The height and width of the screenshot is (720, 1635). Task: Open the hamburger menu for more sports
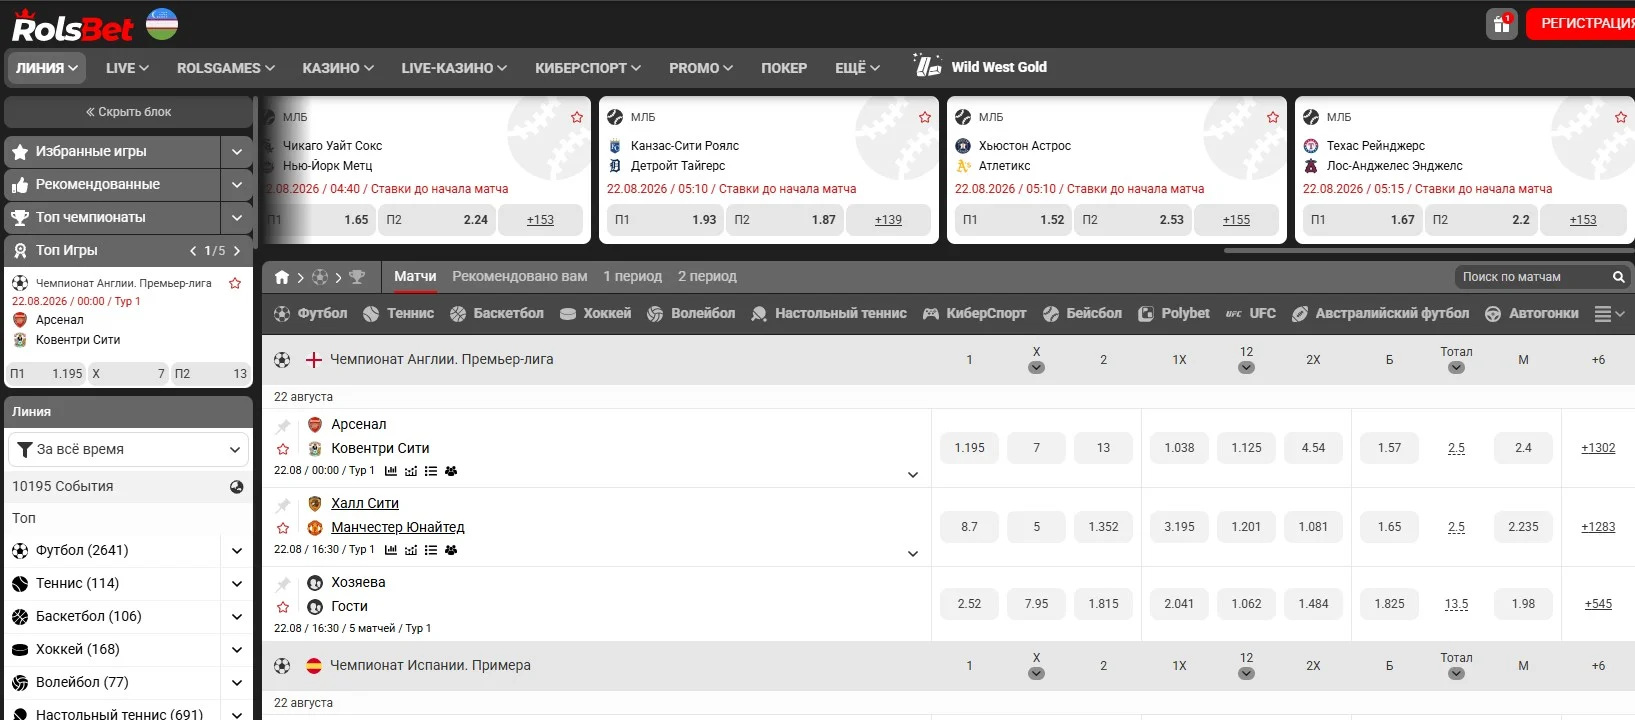click(1609, 314)
